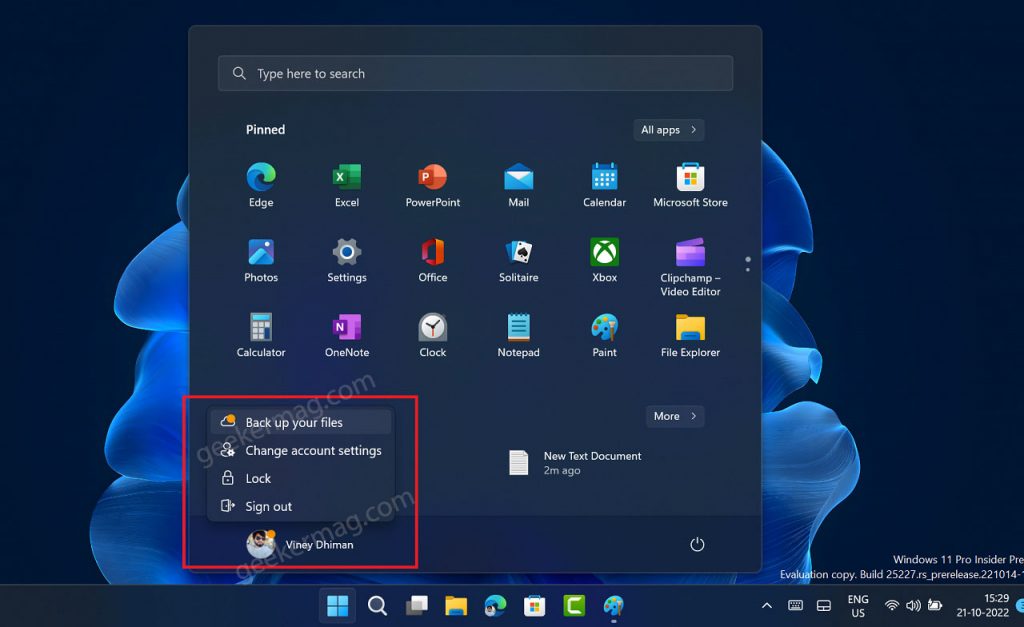Open New Text Document recommendation
The image size is (1024, 627).
[575, 462]
